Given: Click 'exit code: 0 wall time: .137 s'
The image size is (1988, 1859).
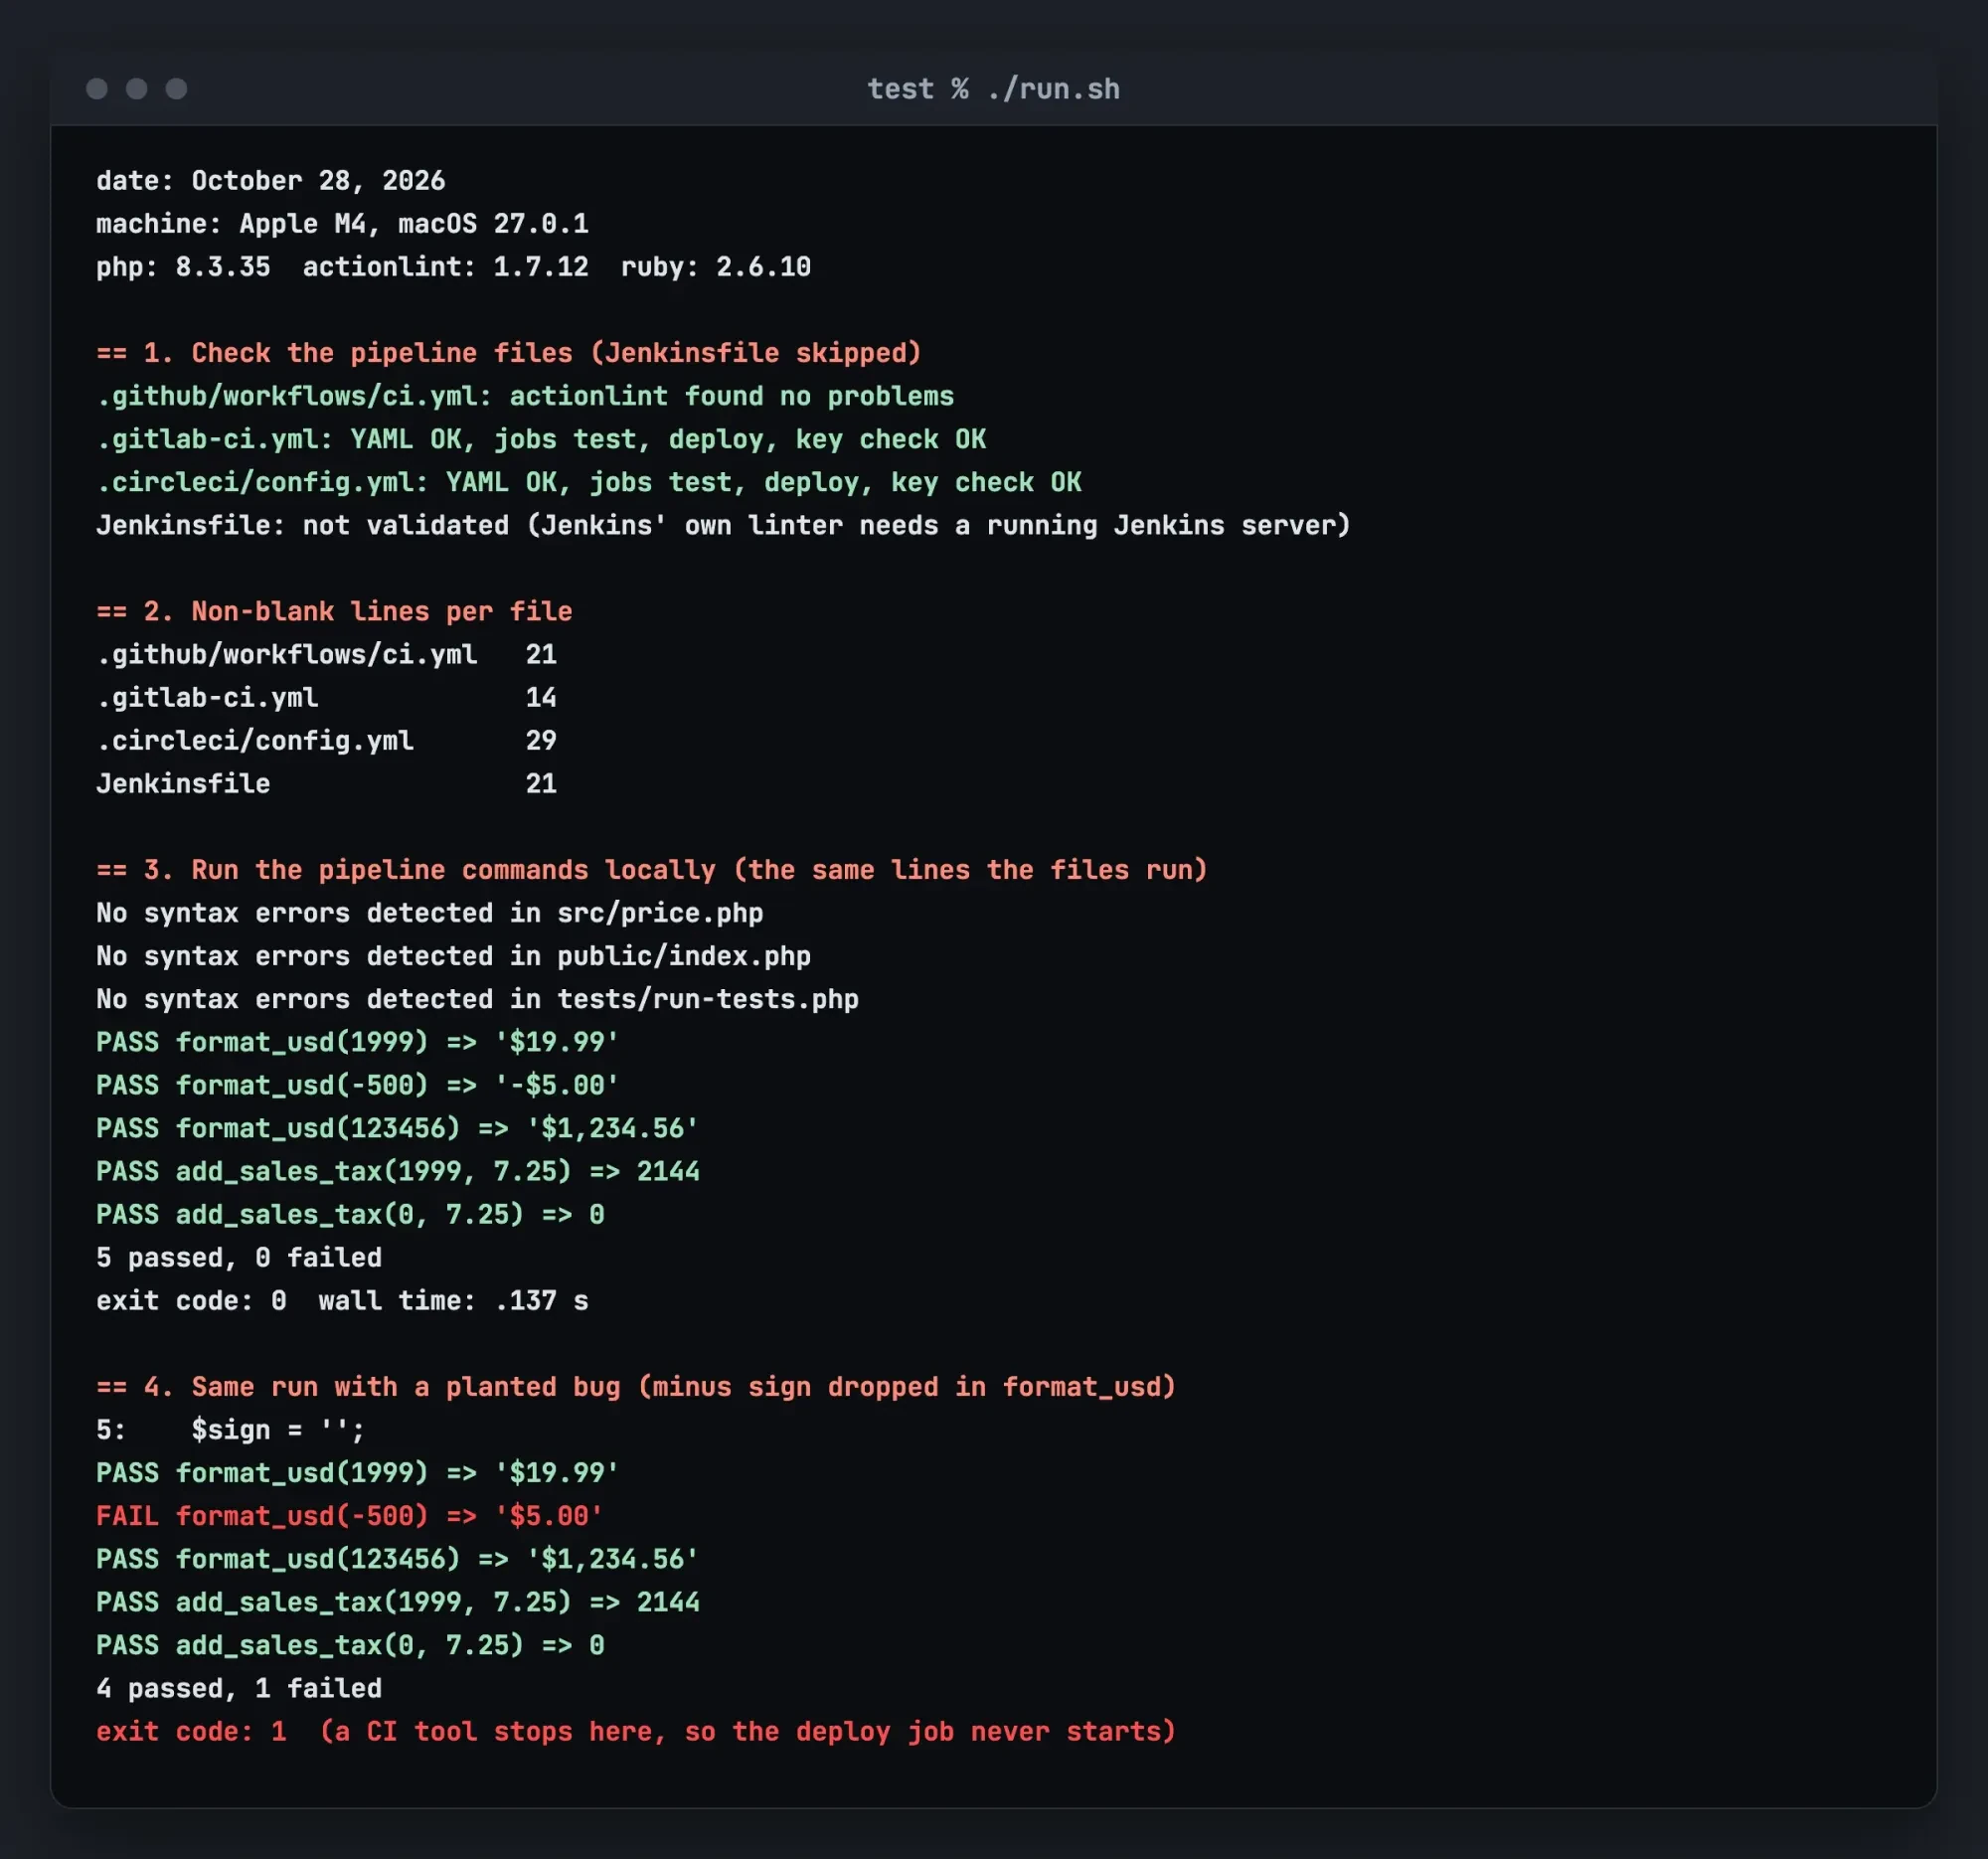Looking at the screenshot, I should pos(342,1300).
